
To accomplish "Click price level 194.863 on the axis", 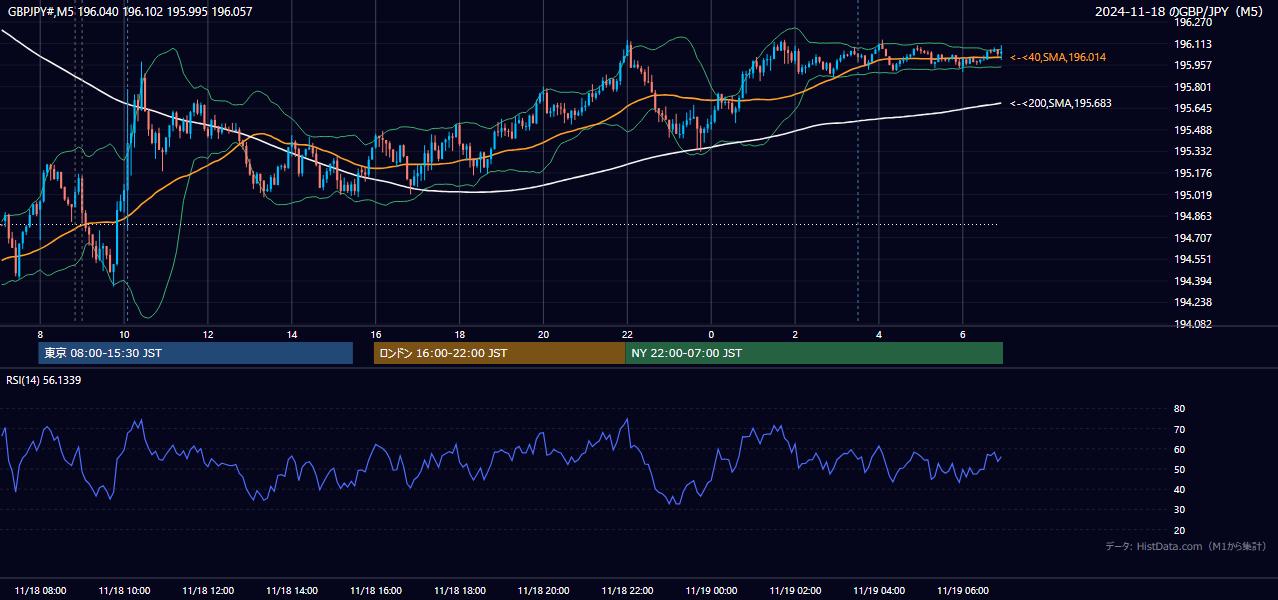I will point(1193,216).
